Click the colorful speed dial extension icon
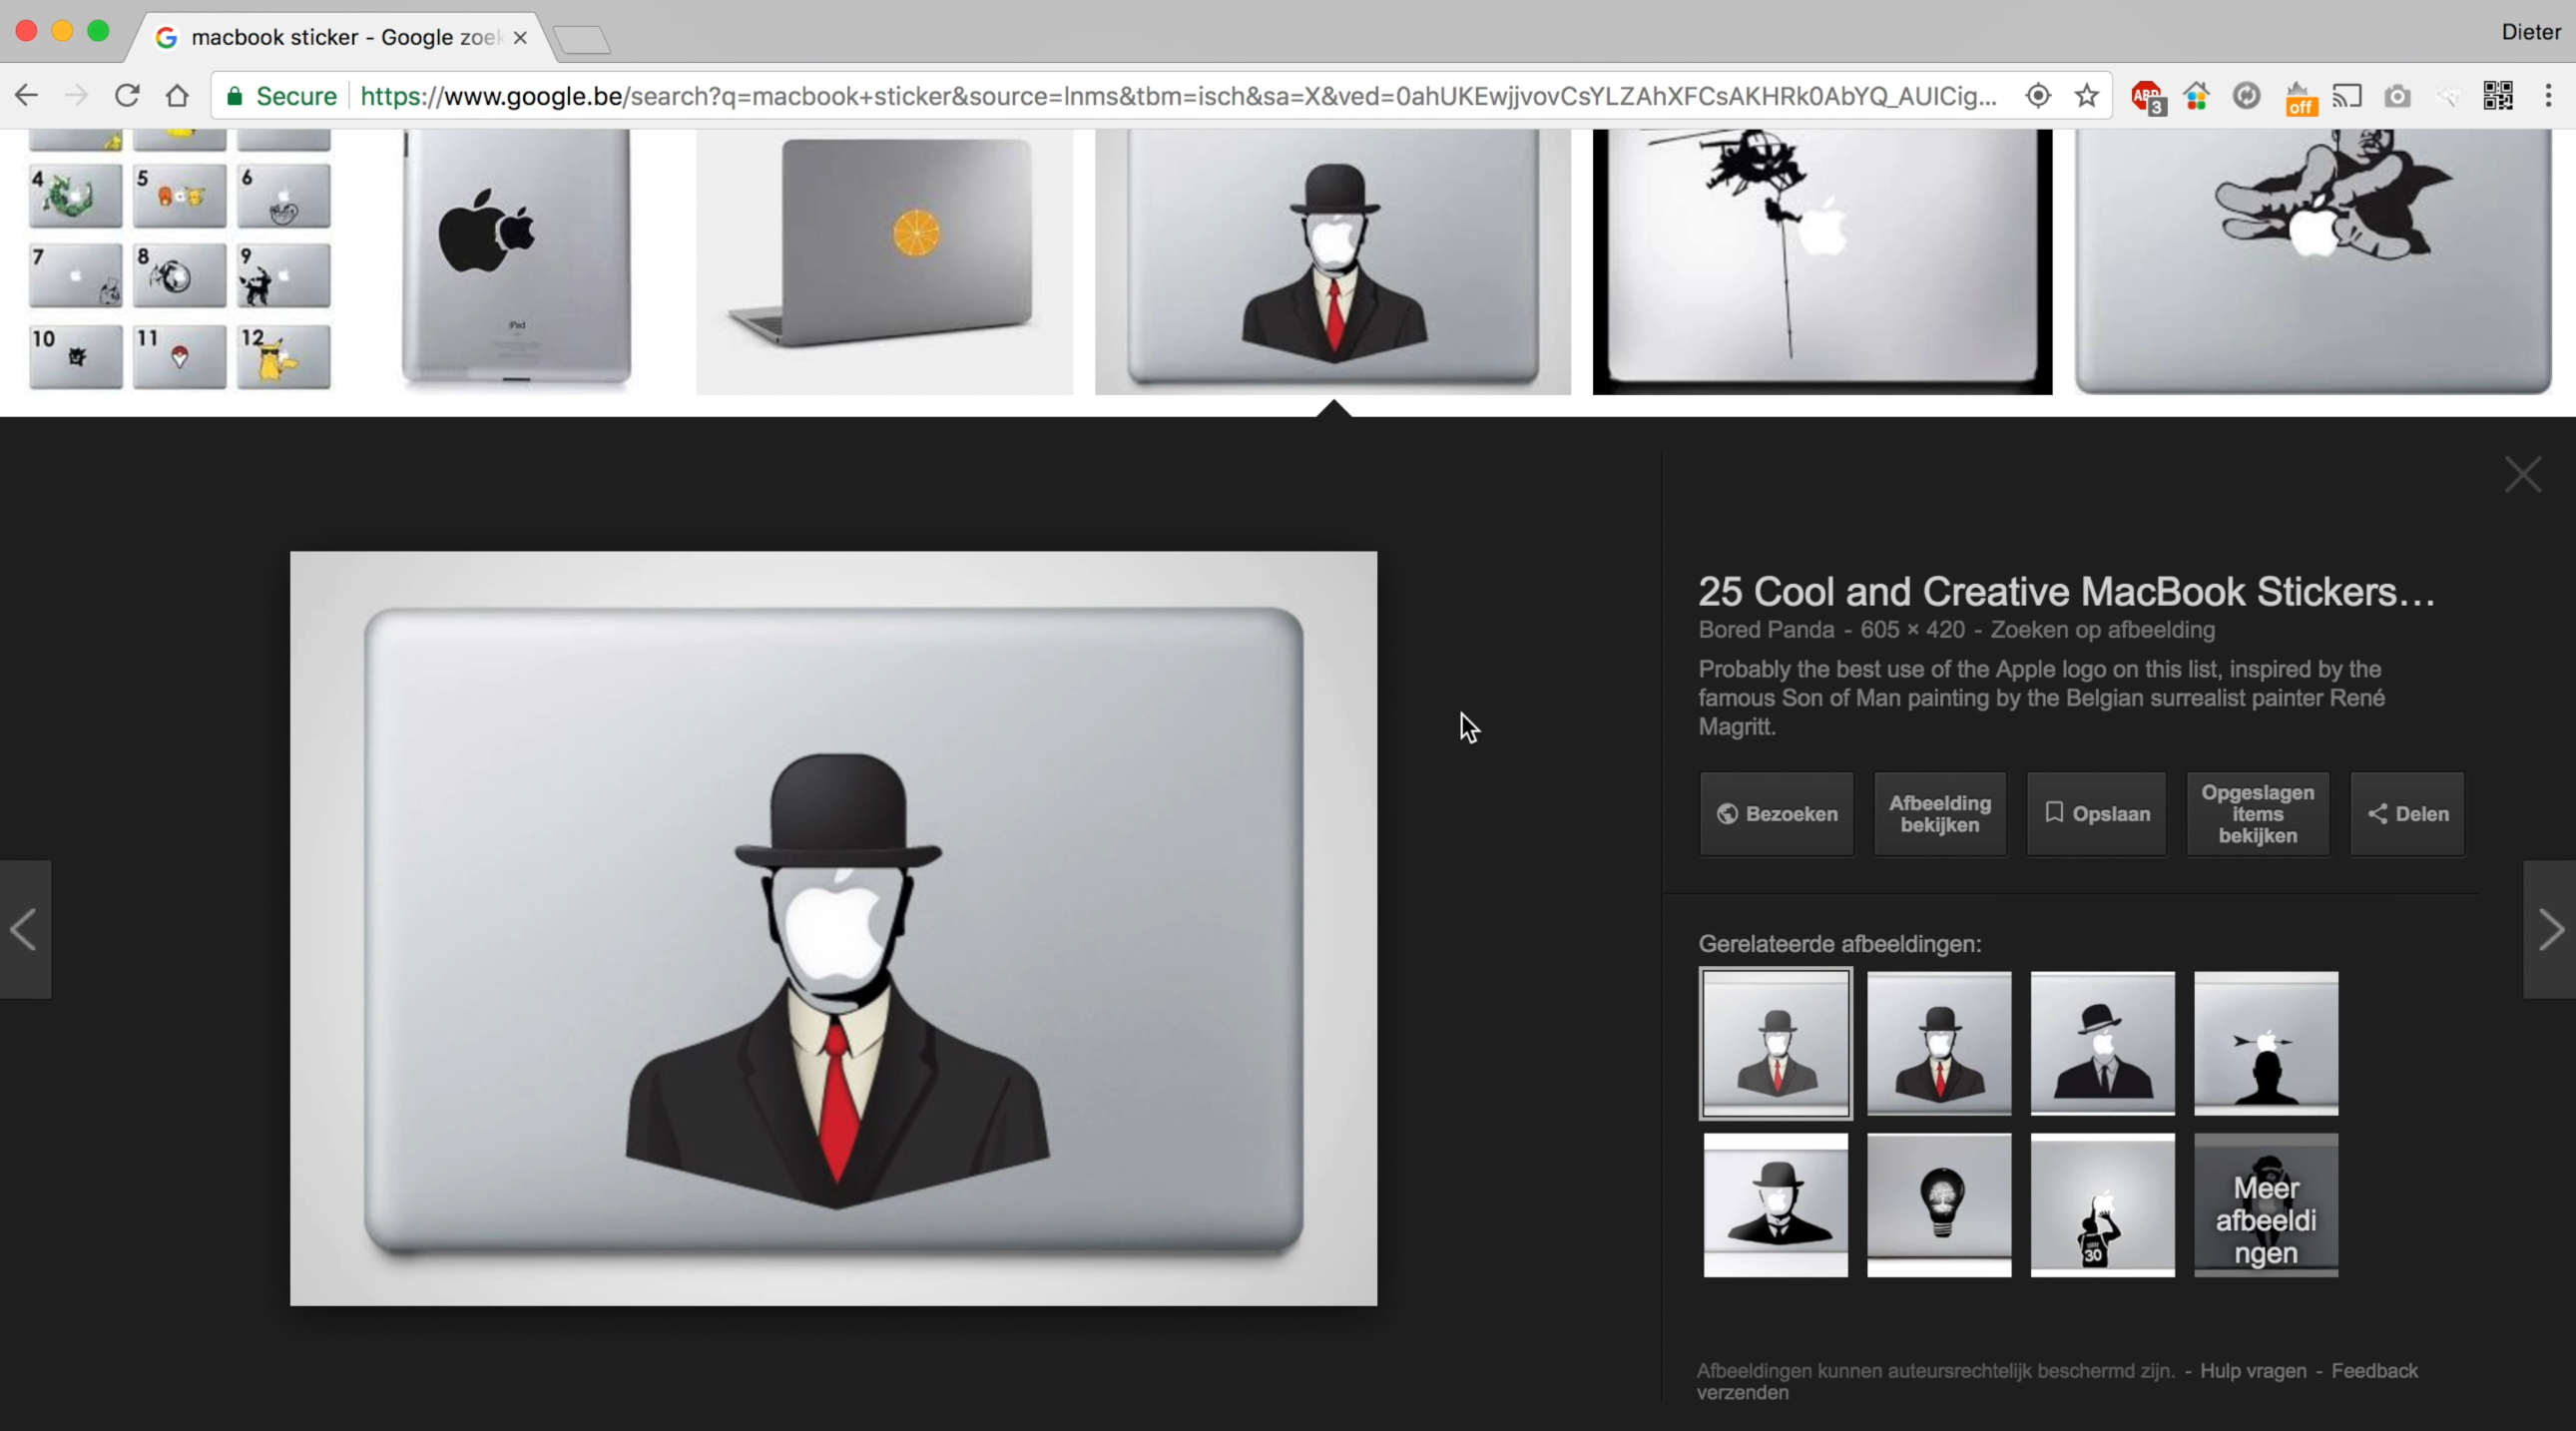2576x1431 pixels. (2196, 96)
